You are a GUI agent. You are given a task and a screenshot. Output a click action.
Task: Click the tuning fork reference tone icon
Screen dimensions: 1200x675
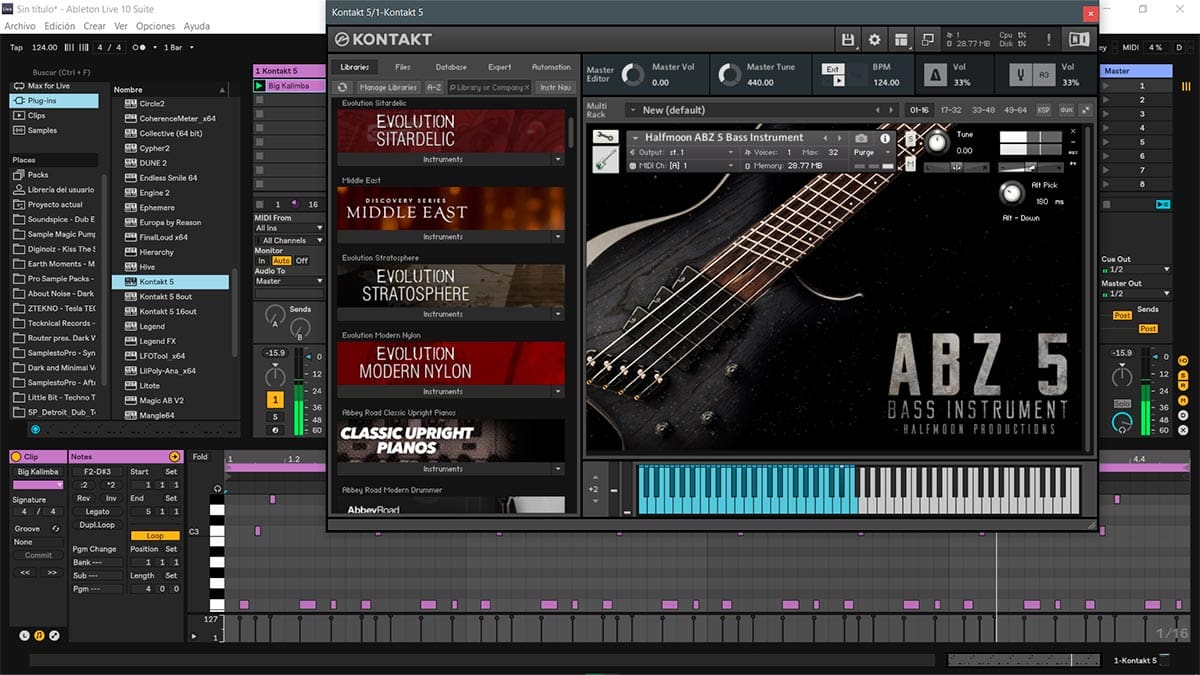coord(1022,75)
